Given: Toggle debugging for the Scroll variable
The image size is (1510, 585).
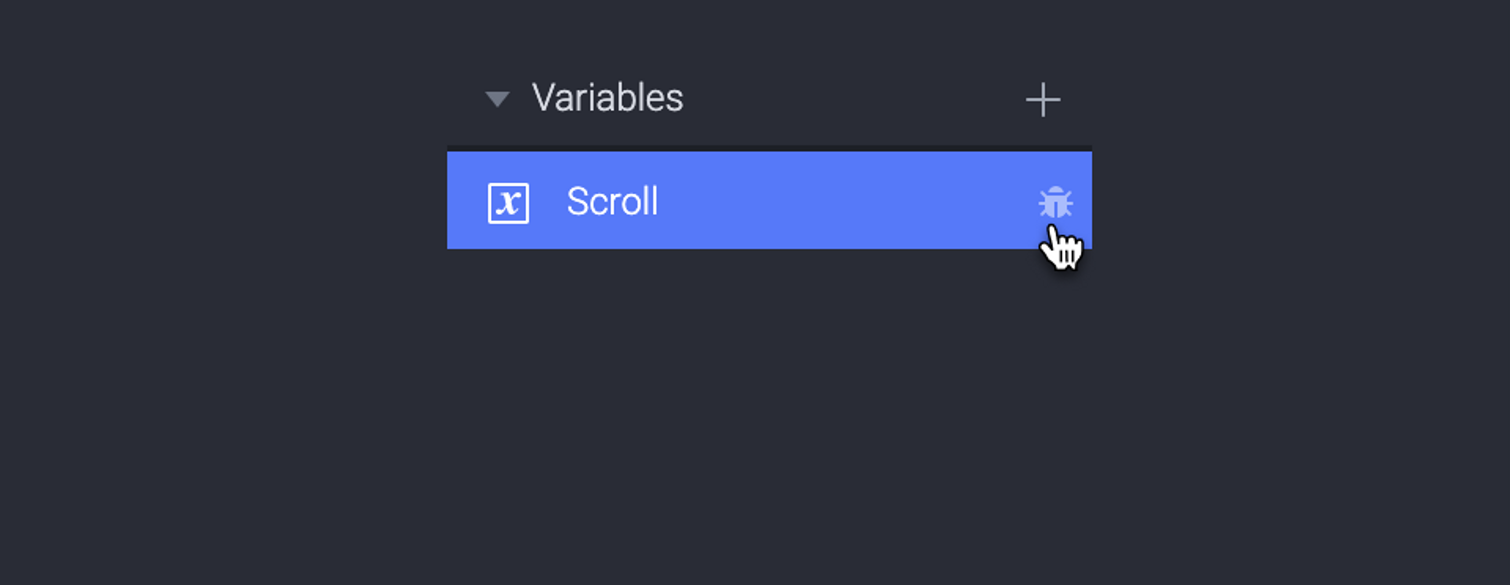Looking at the screenshot, I should 1055,203.
